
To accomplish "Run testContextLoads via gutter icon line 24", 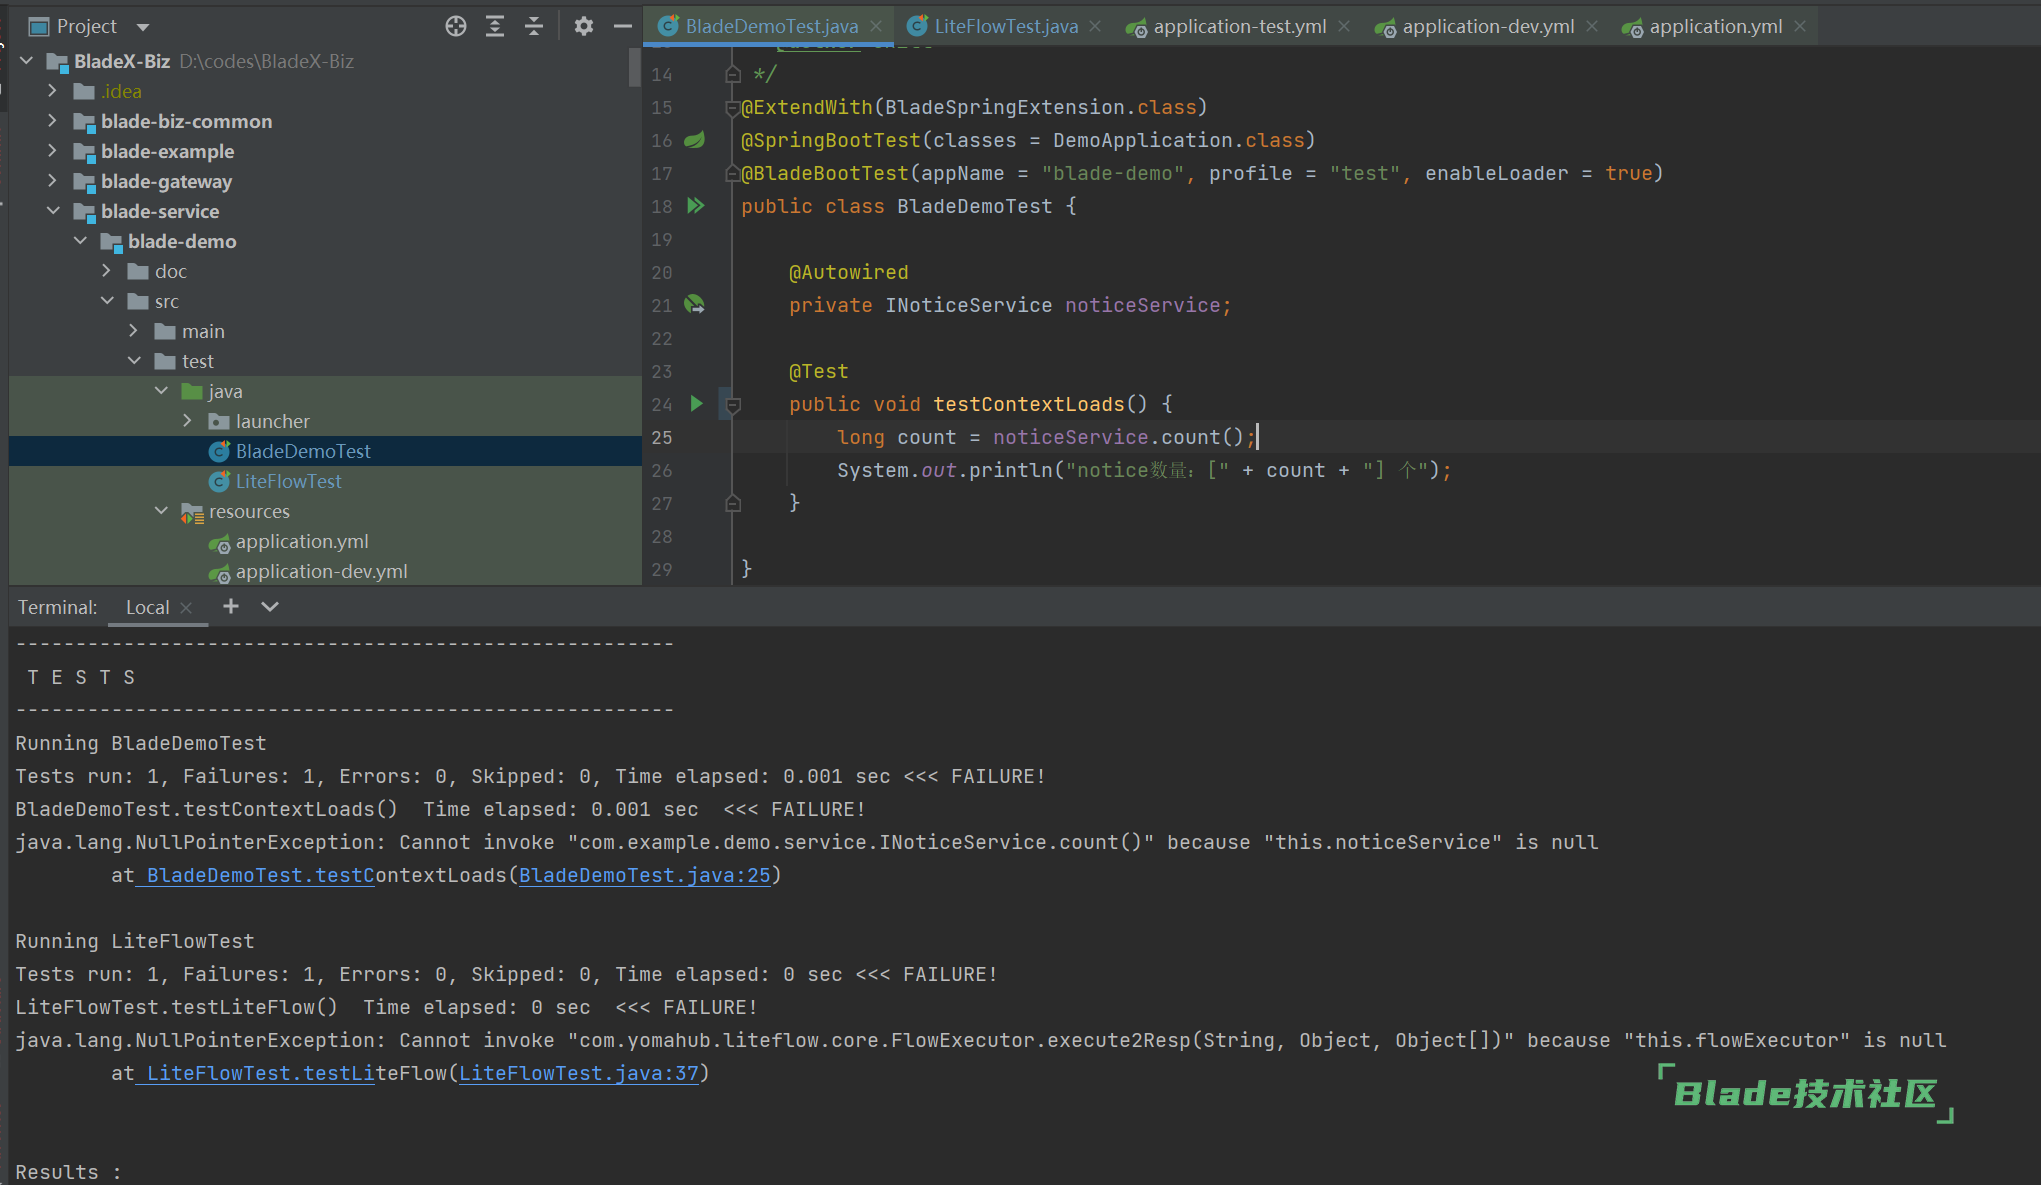I will tap(697, 404).
